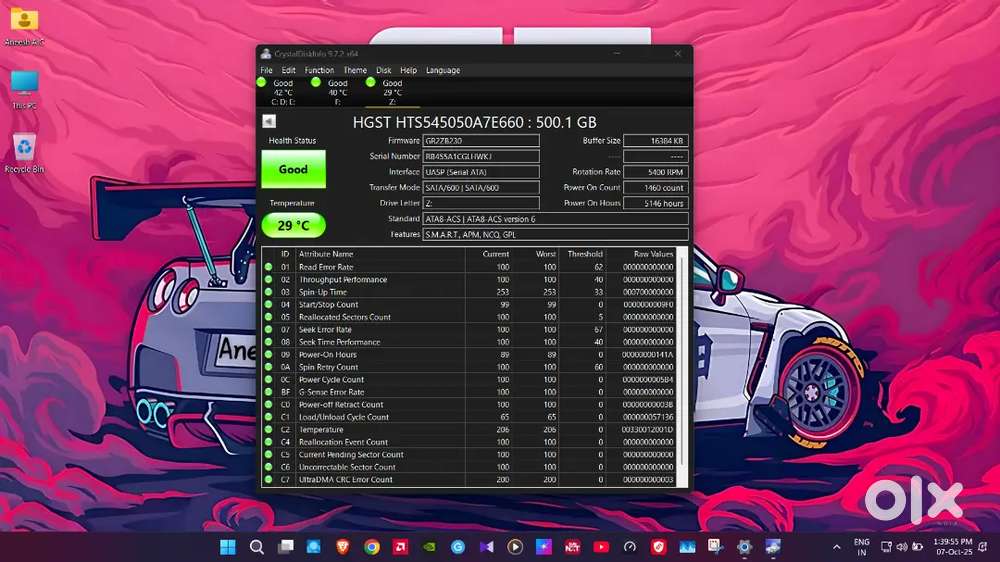Open the This PC desktop icon

tap(24, 88)
